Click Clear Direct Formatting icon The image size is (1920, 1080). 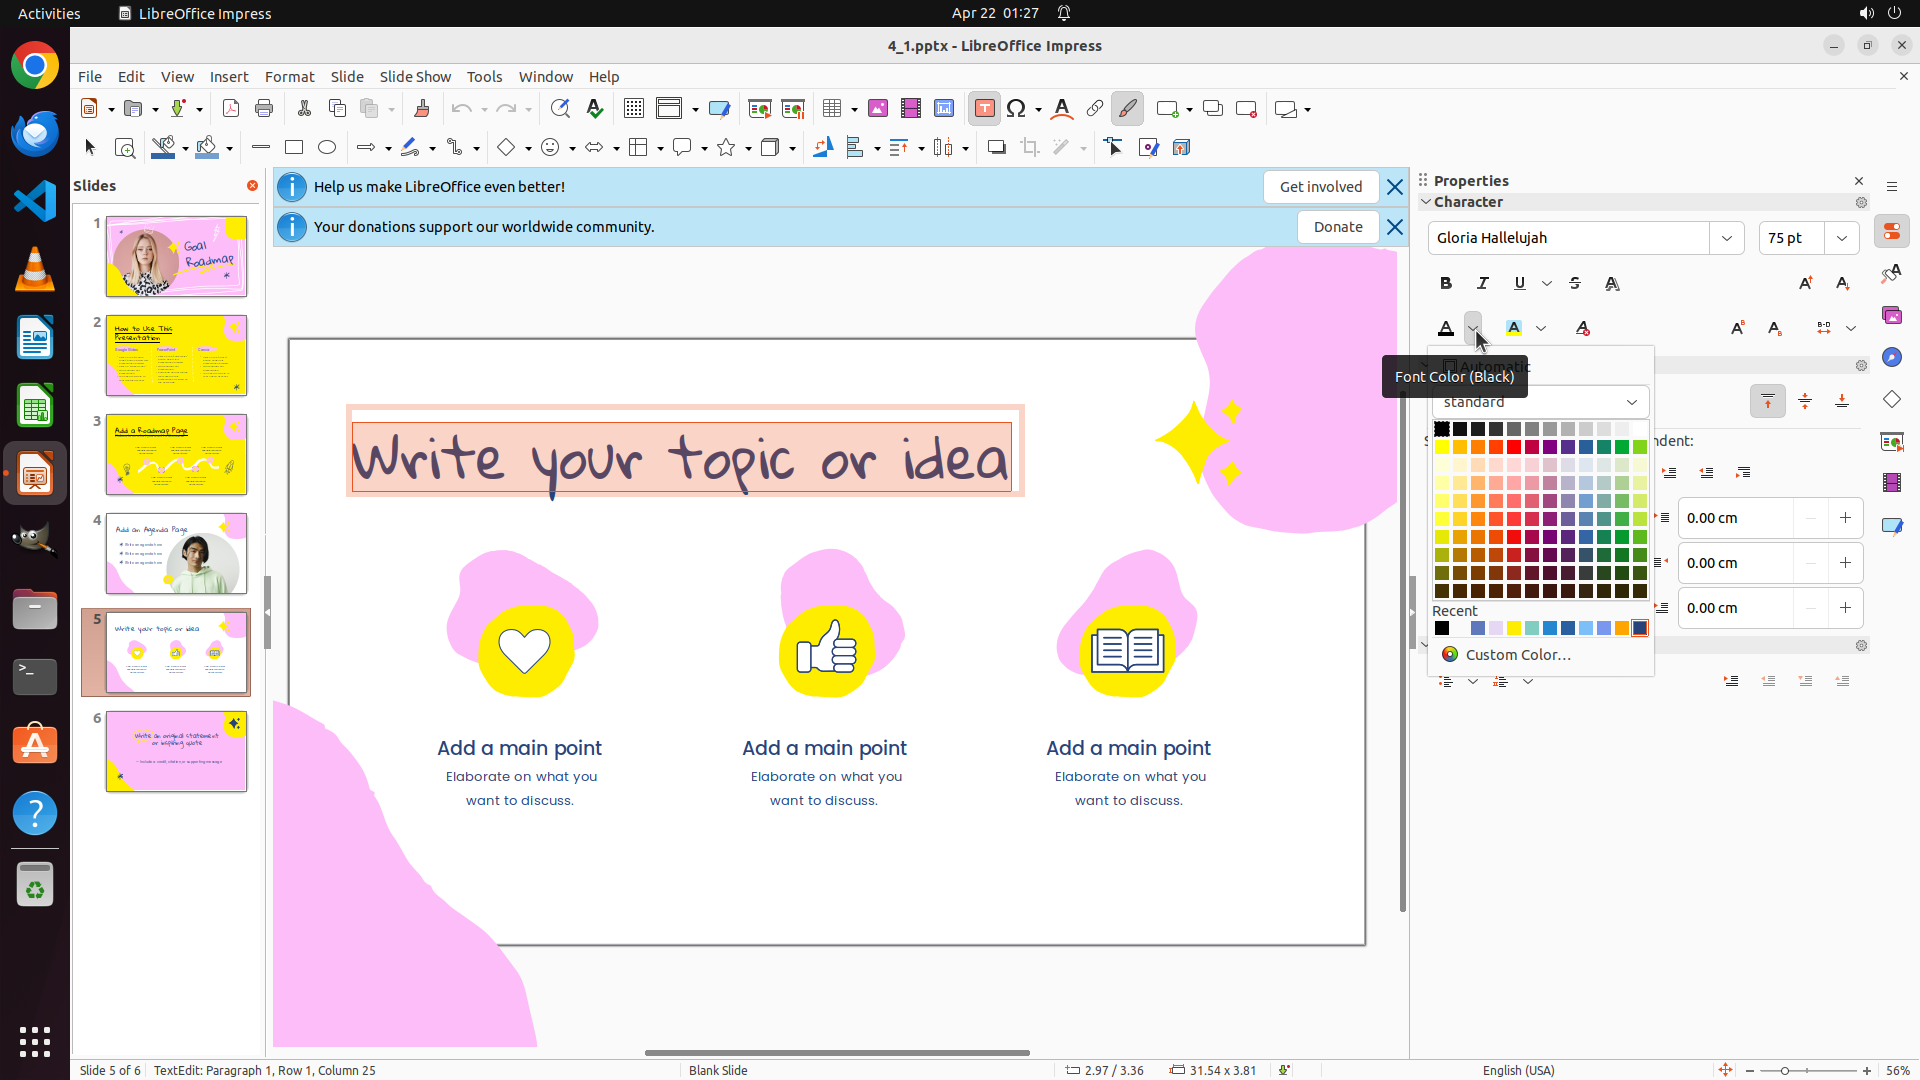pyautogui.click(x=1582, y=328)
